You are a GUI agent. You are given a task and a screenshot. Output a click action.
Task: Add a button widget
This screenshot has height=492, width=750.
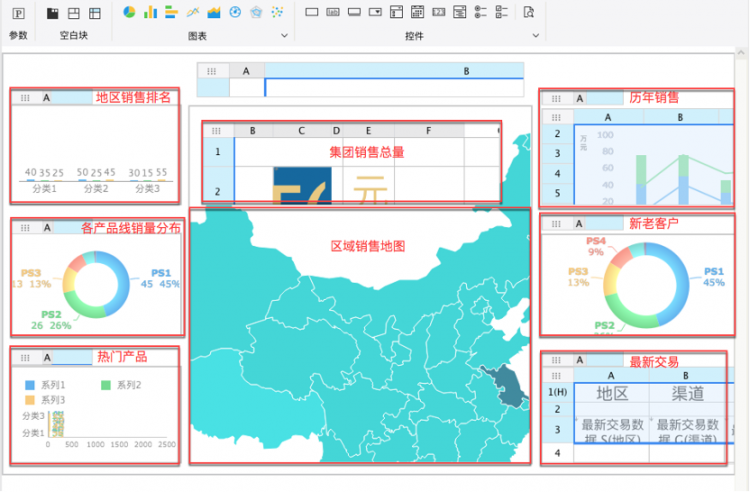pyautogui.click(x=354, y=12)
